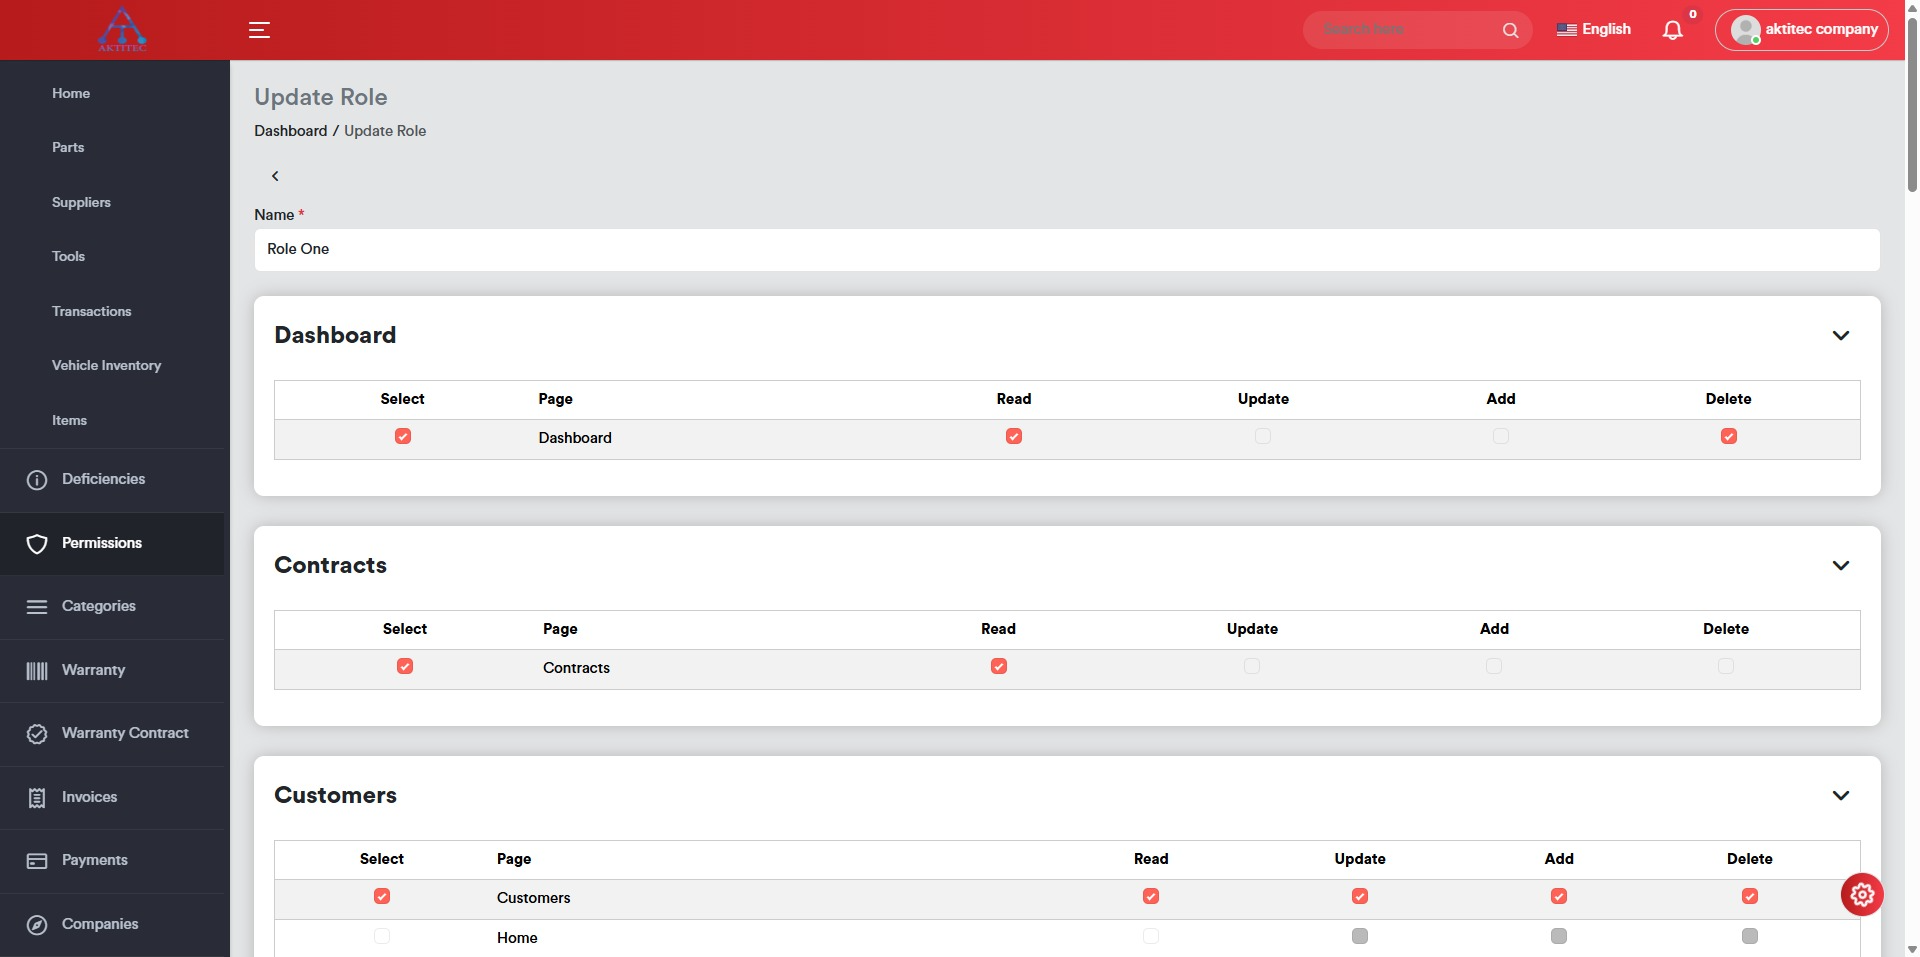This screenshot has height=957, width=1920.
Task: Uncheck Contracts Read permission
Action: (999, 666)
